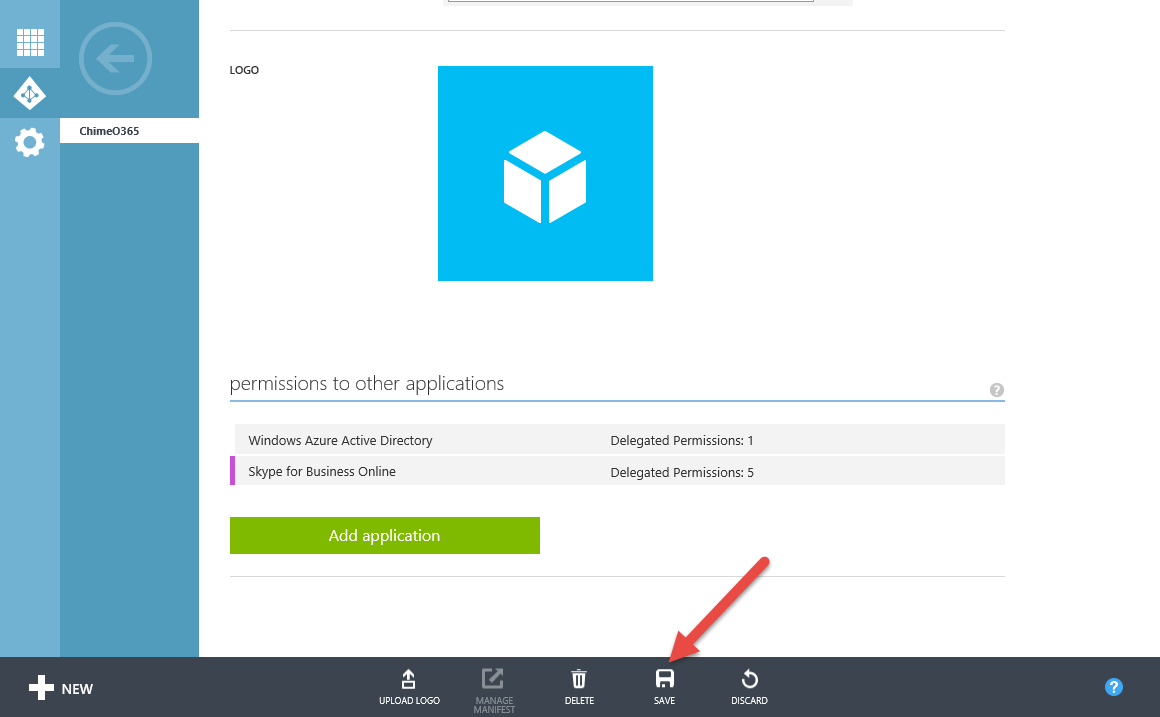Select ChimeO365 in the navigation list

point(129,131)
